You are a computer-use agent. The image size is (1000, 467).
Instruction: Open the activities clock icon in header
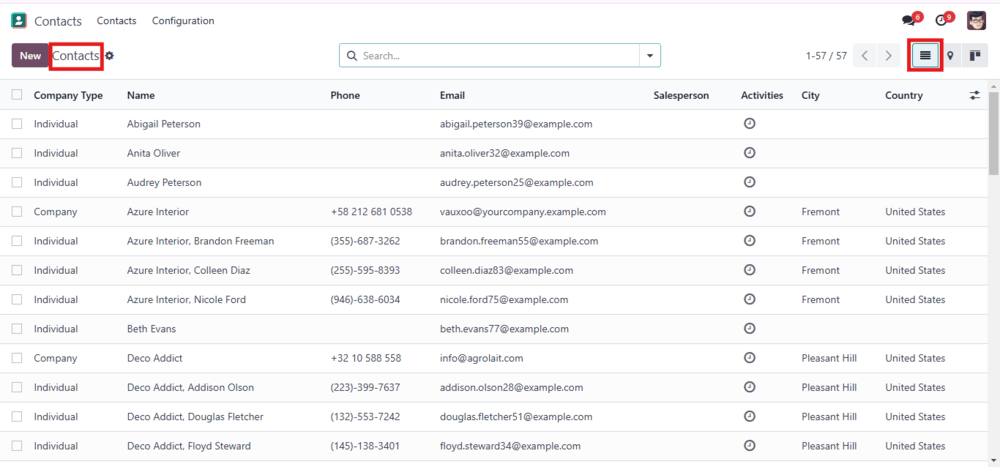pos(941,21)
